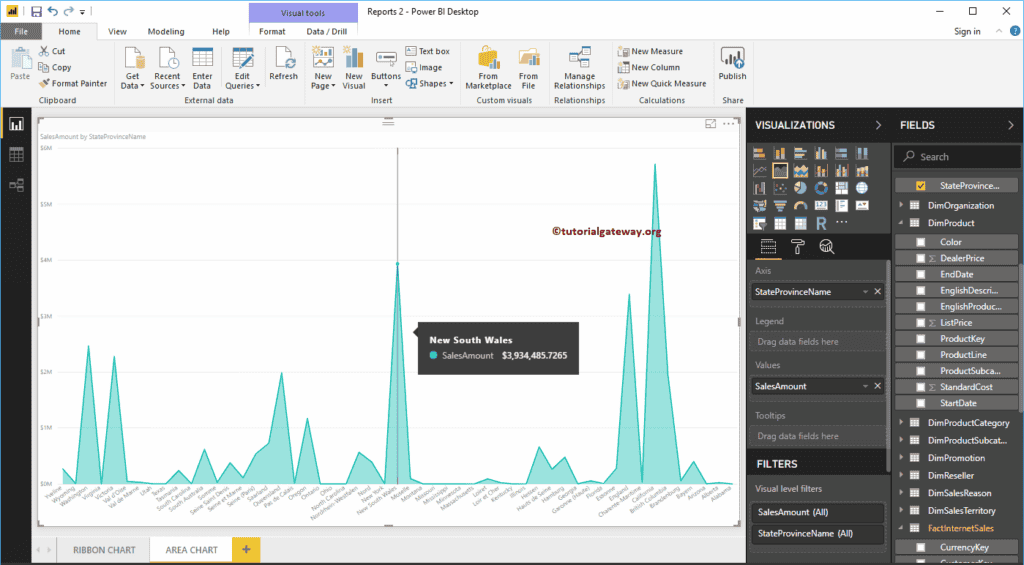This screenshot has width=1024, height=565.
Task: Open the Format visual tools tab
Action: [272, 31]
